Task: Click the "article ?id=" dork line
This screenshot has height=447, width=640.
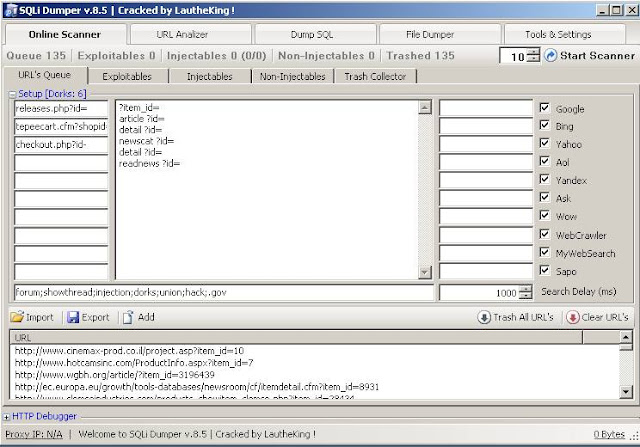Action: pos(142,119)
